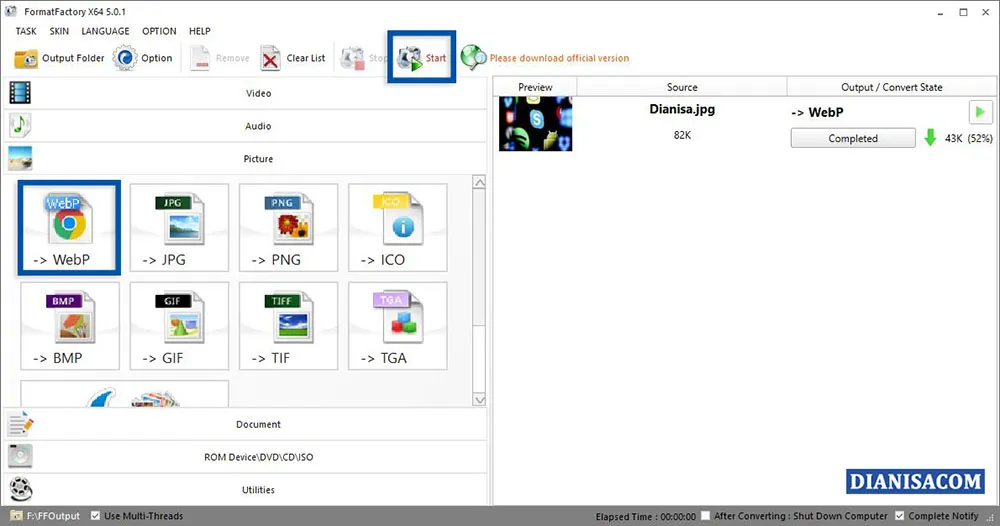Click the Audio music note icon

click(x=20, y=126)
